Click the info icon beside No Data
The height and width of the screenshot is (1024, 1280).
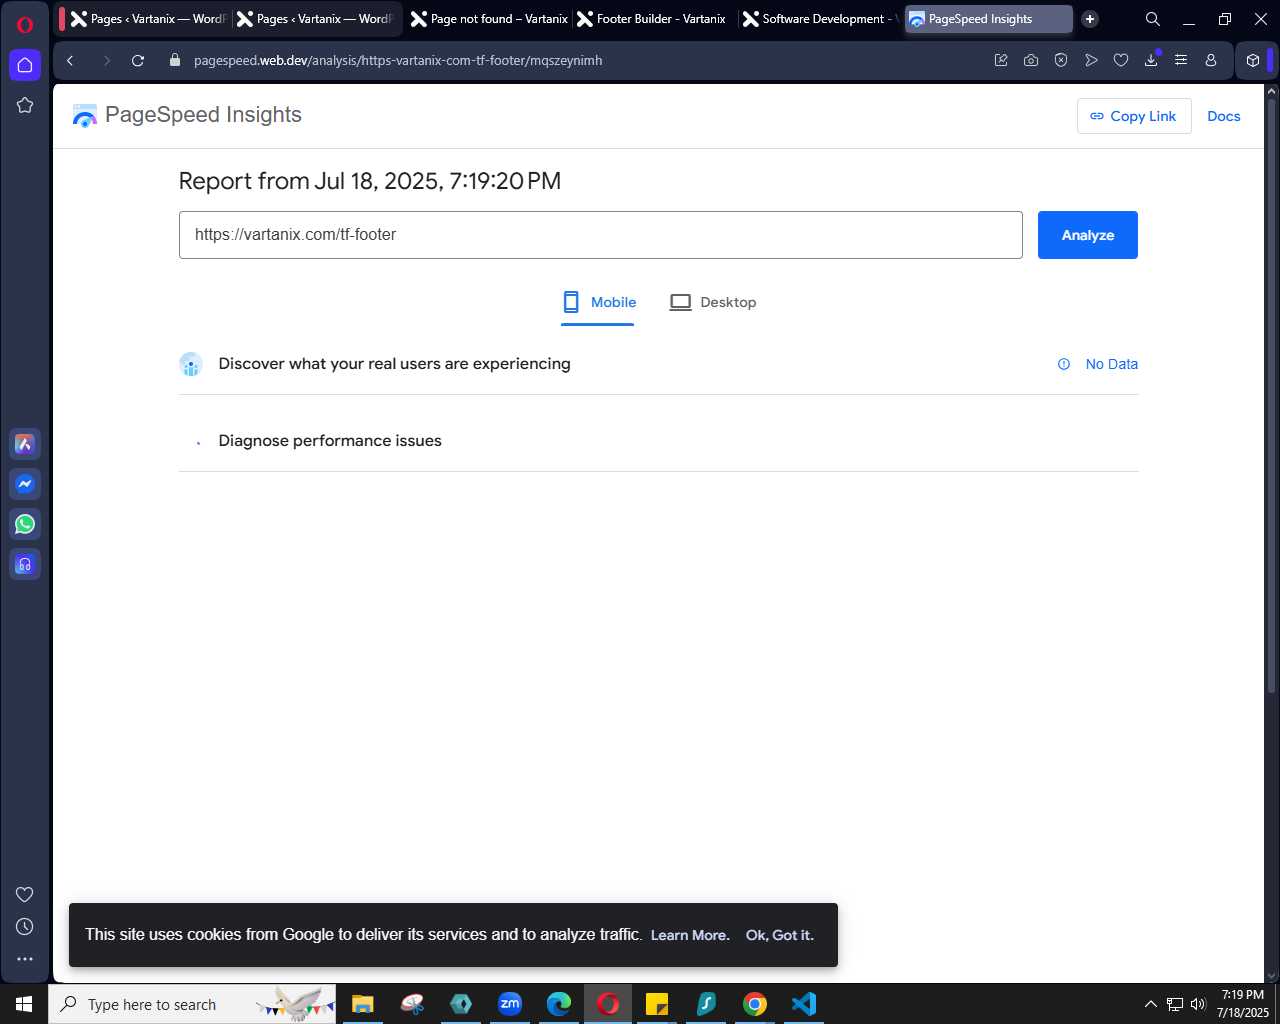1064,364
